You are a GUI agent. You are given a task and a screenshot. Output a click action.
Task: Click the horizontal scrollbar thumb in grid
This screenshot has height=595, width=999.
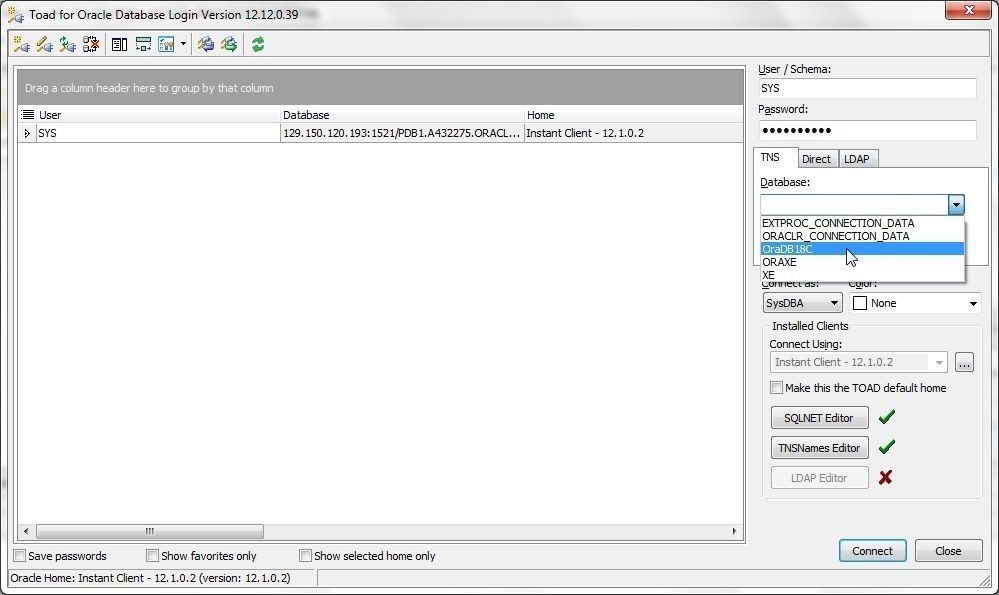(150, 531)
